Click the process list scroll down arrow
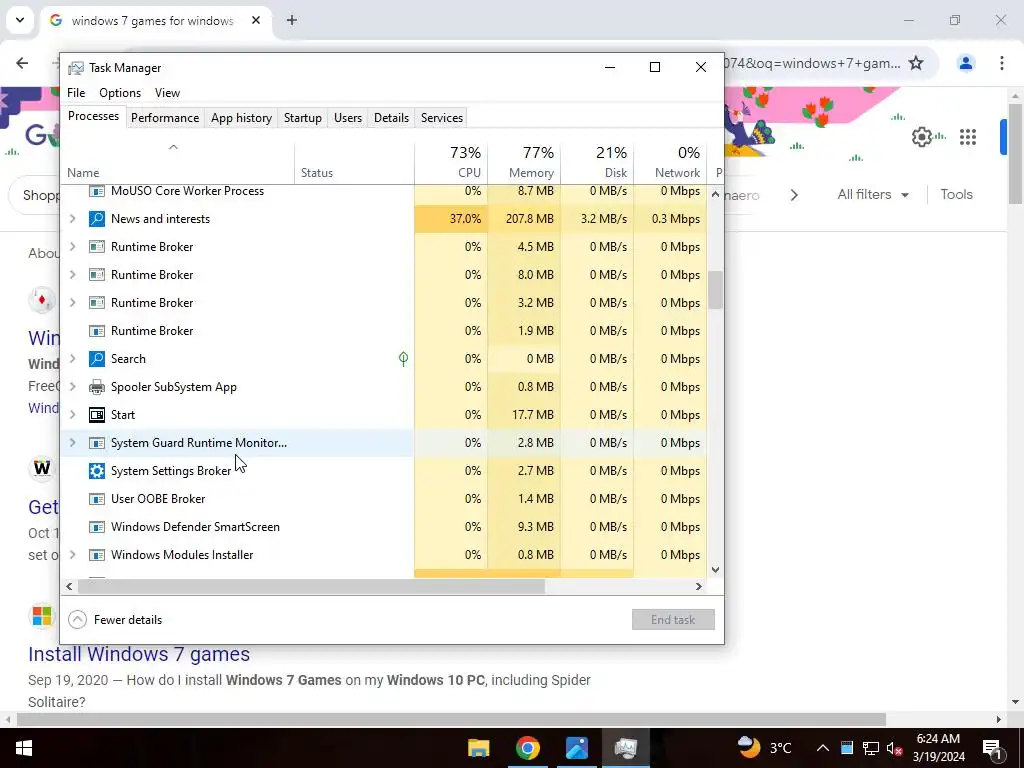This screenshot has height=768, width=1024. pyautogui.click(x=715, y=569)
